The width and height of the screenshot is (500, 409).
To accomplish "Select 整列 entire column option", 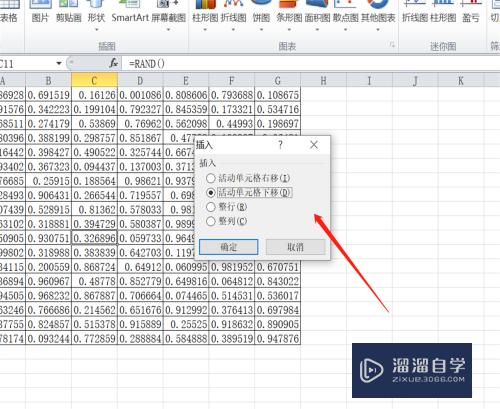I will (226, 221).
